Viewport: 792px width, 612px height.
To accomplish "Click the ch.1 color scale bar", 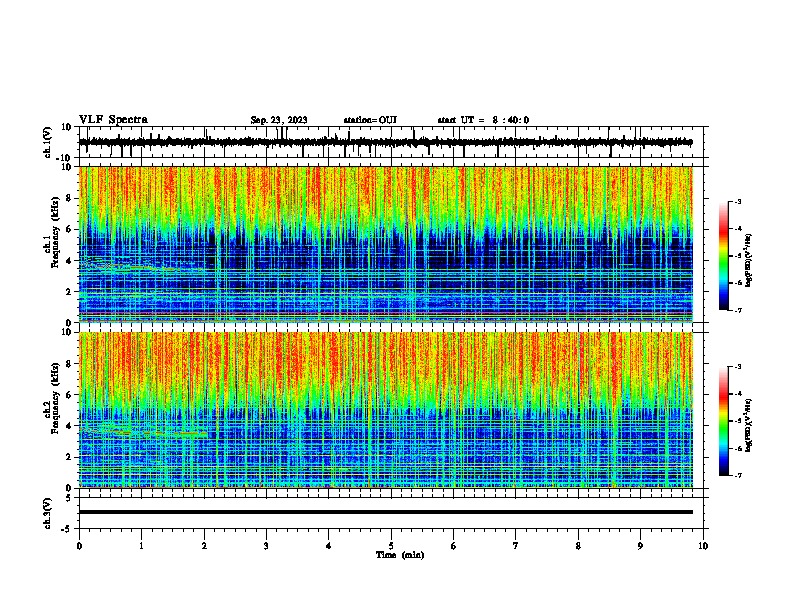I will click(x=723, y=256).
